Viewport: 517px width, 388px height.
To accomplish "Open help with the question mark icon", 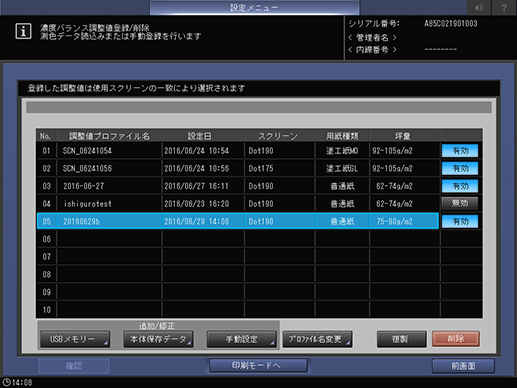I will [x=504, y=7].
